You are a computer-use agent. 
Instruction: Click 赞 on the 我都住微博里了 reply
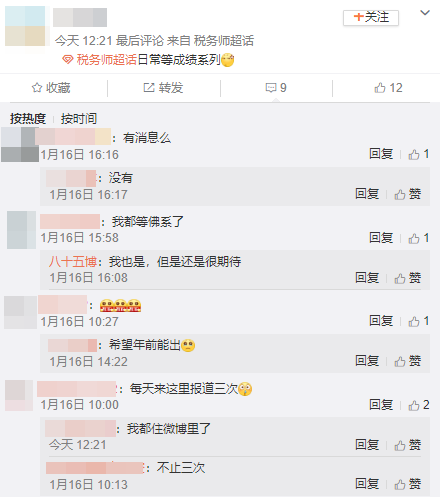pos(408,445)
